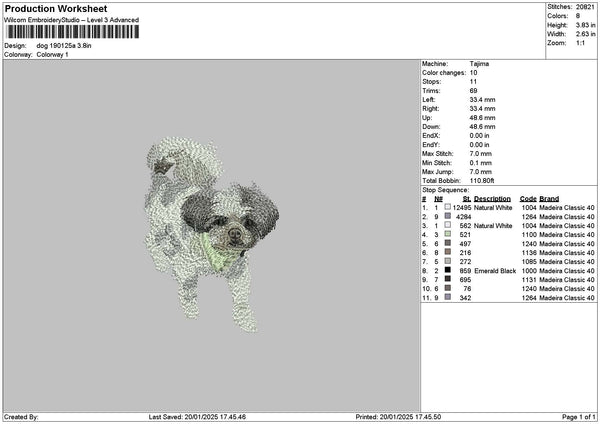
Task: Click the Machine value Tajima
Action: 479,62
